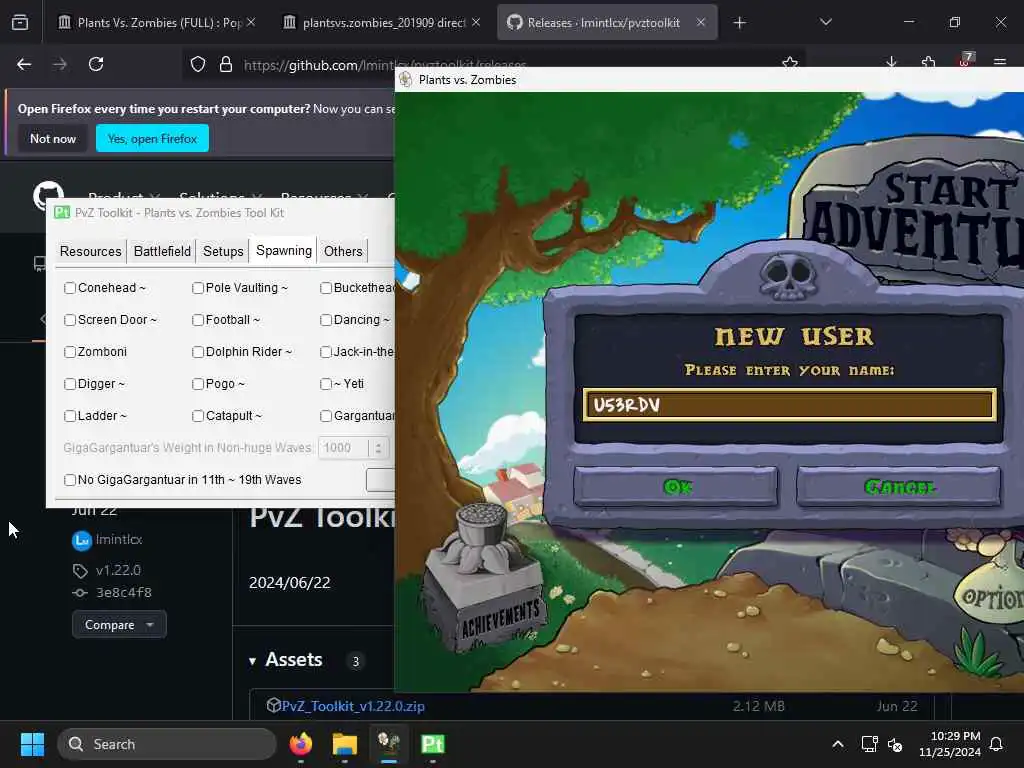
Task: Open the taskbar clock showing 10:29 PM
Action: tap(950, 744)
